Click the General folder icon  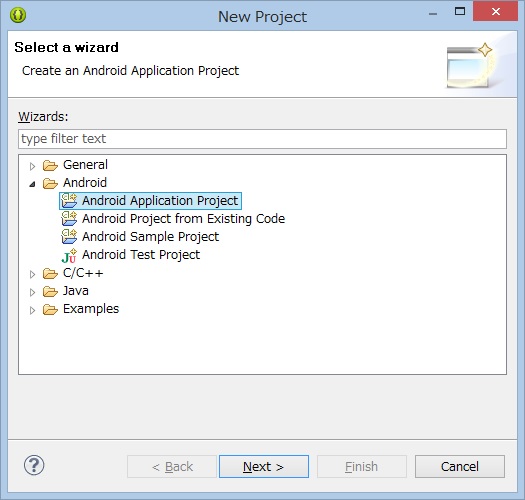[x=50, y=165]
